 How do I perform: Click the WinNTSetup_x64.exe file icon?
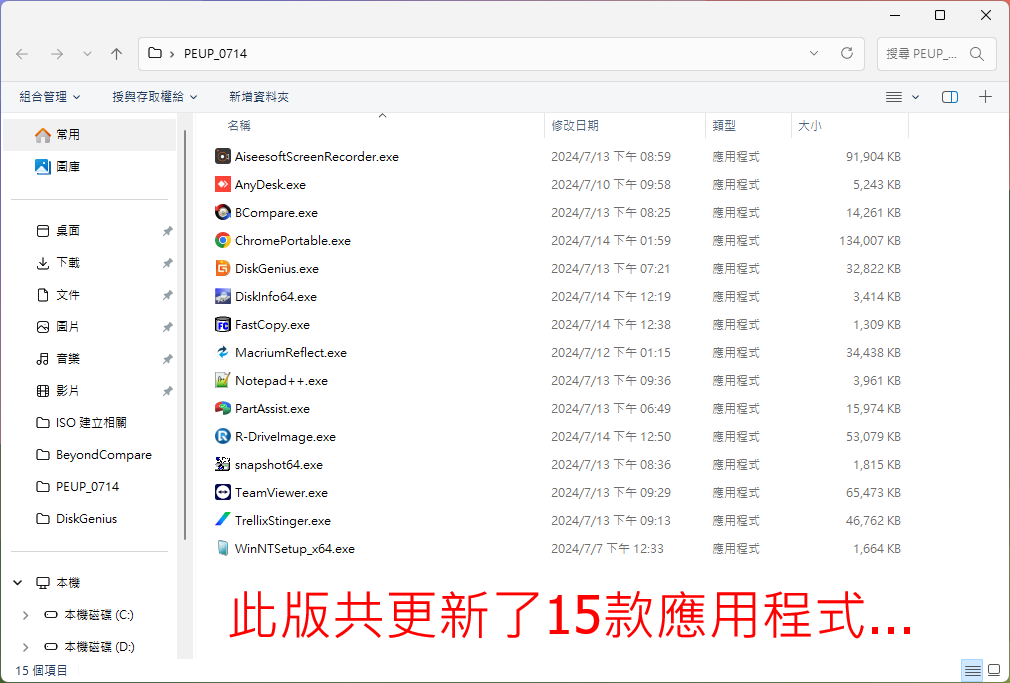point(222,549)
